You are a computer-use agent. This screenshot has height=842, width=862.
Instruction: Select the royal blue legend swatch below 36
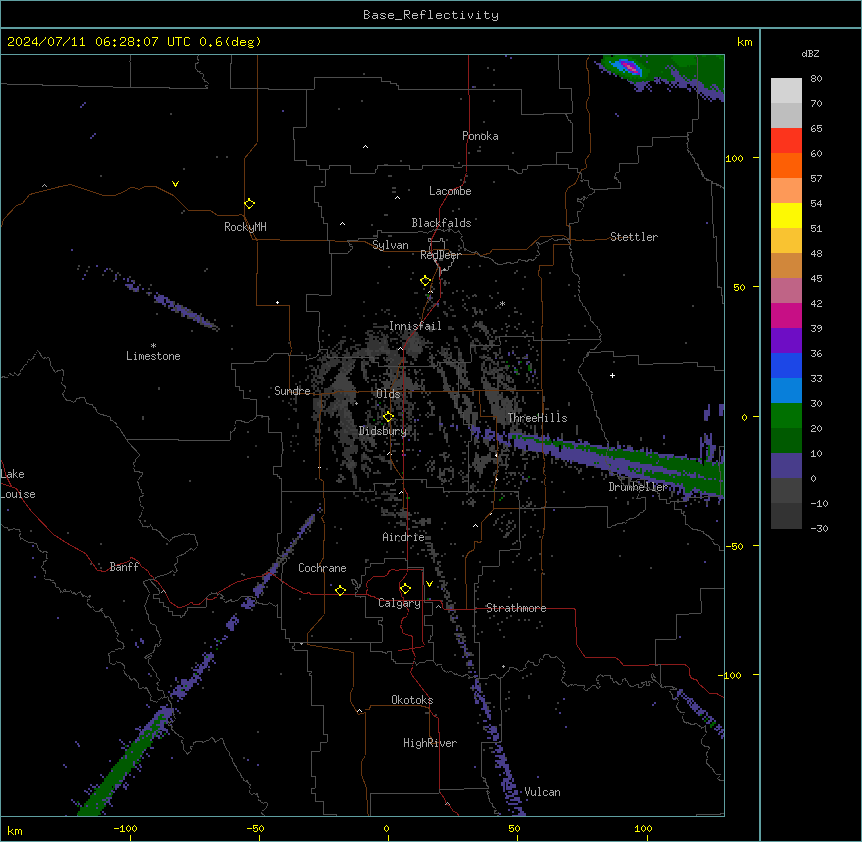coord(786,365)
